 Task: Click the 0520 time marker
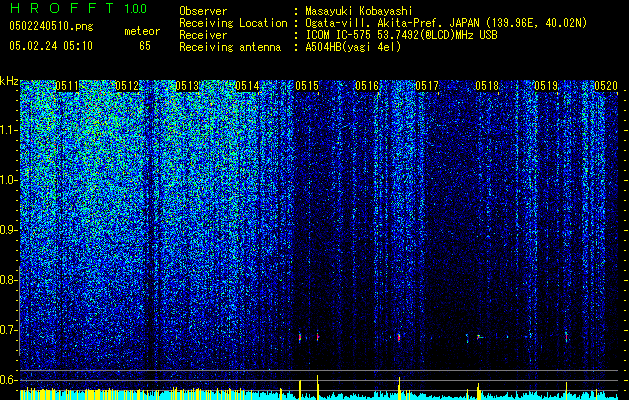(606, 86)
